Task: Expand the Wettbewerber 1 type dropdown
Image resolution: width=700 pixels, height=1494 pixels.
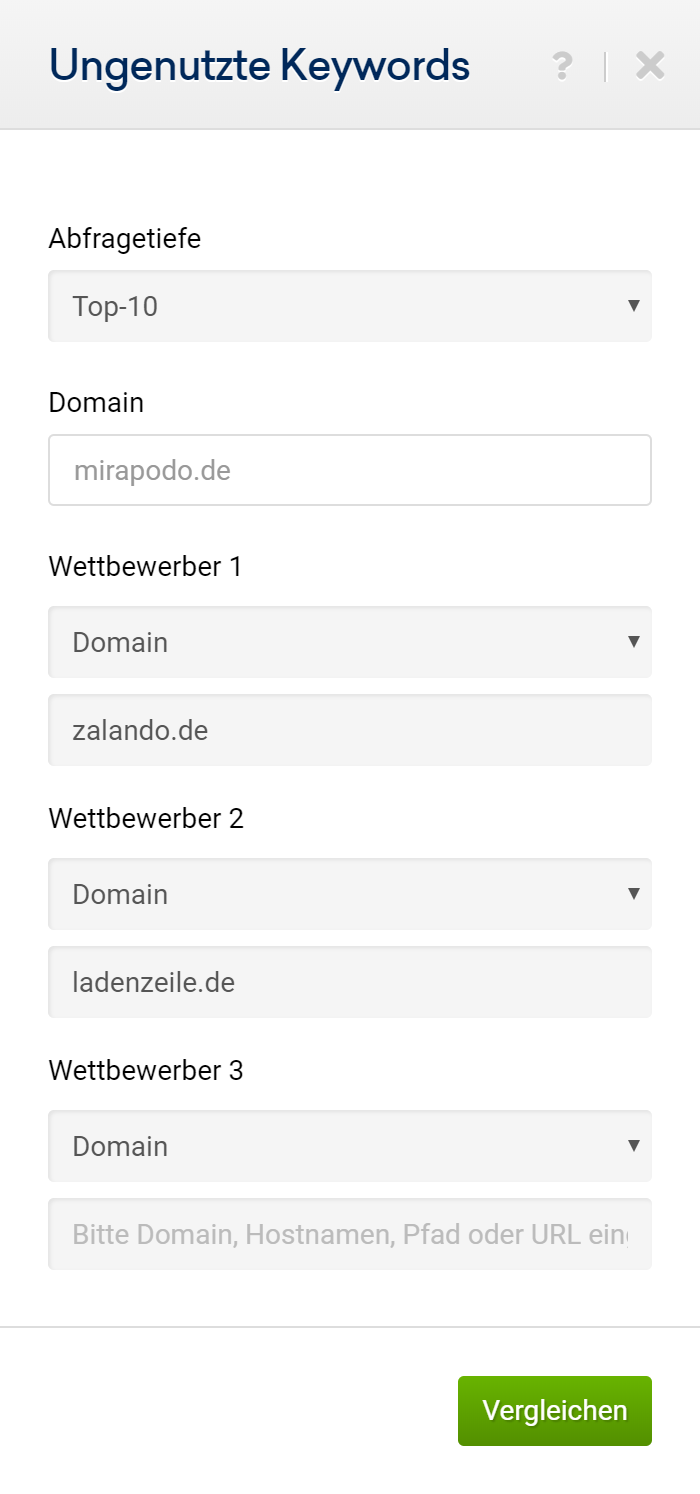Action: tap(350, 642)
